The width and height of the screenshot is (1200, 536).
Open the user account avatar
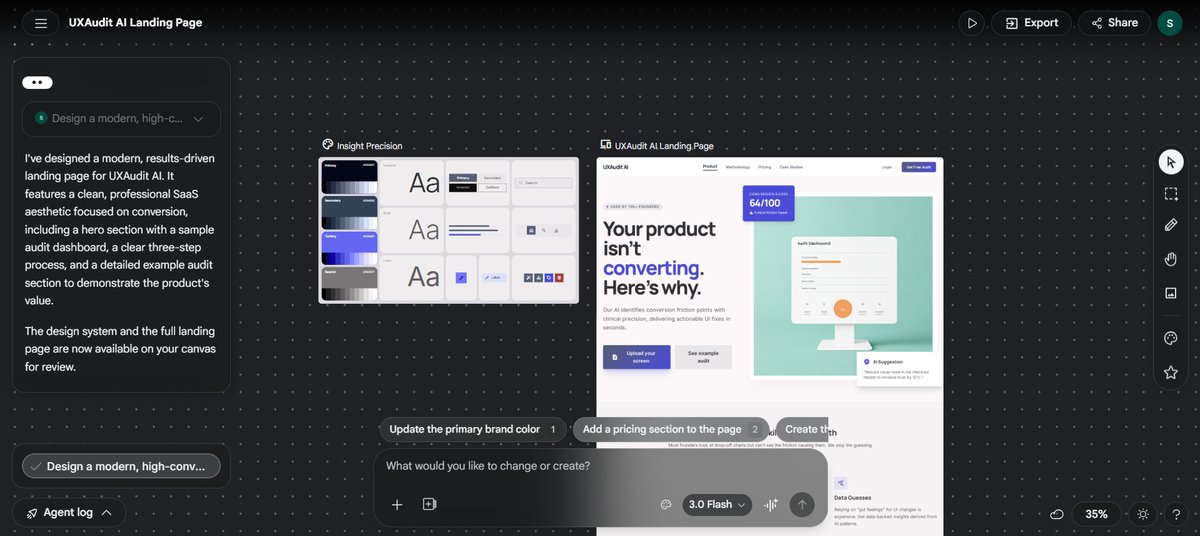pyautogui.click(x=1170, y=23)
